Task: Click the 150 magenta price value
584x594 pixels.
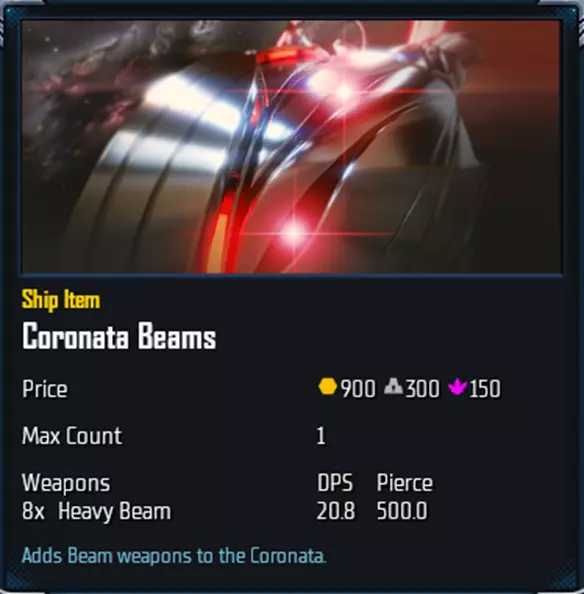Action: (485, 389)
